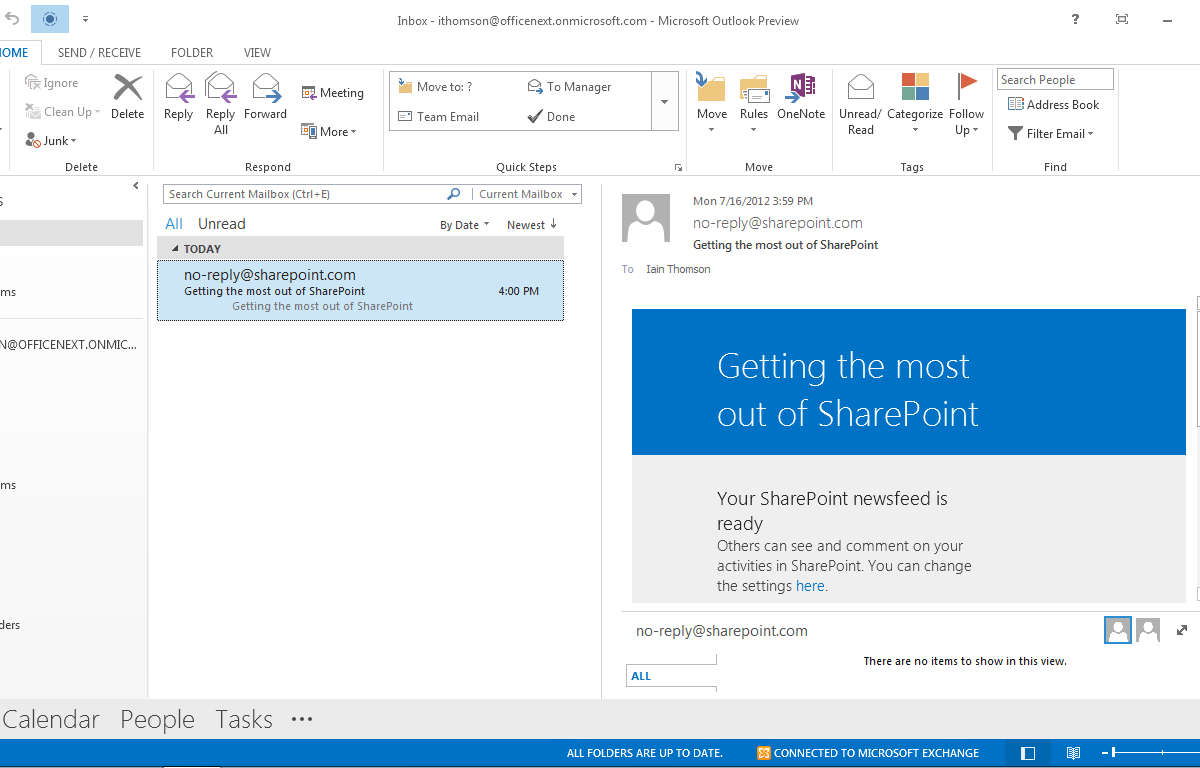The height and width of the screenshot is (768, 1200).
Task: Expand the Quick Steps gallery
Action: (x=665, y=101)
